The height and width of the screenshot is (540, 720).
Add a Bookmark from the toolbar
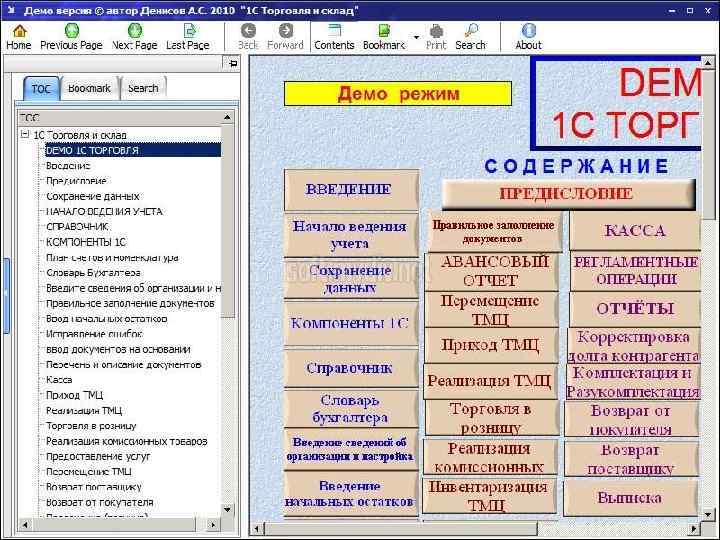pos(384,37)
